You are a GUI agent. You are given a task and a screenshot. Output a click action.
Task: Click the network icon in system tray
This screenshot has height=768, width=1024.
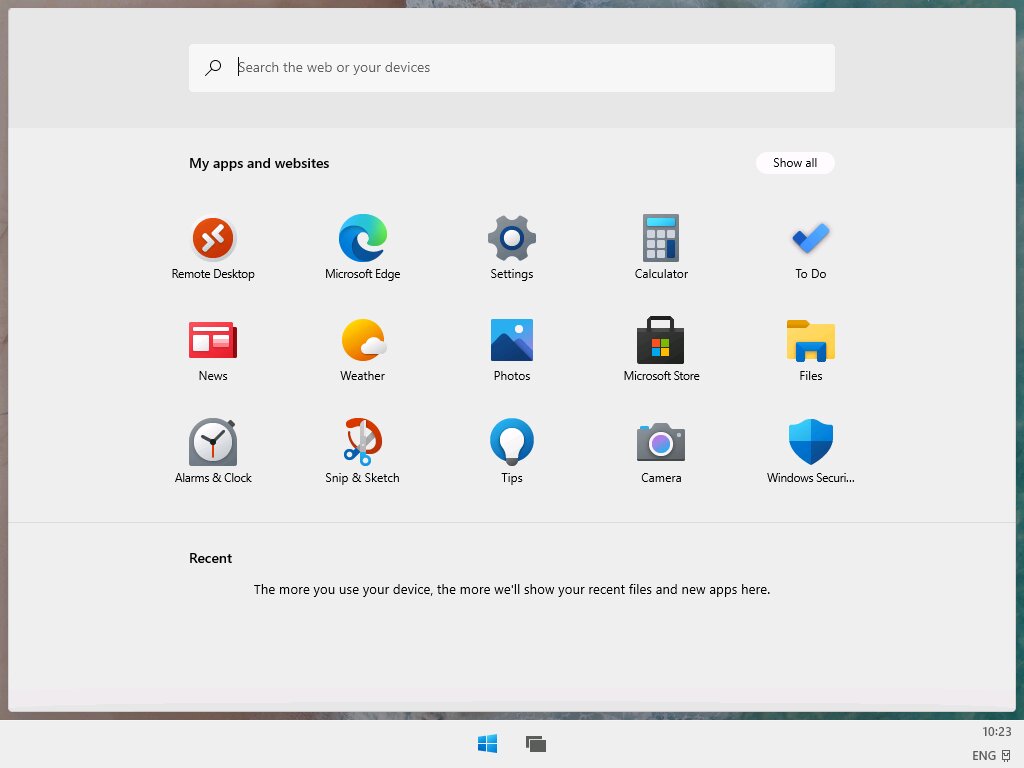click(1006, 756)
